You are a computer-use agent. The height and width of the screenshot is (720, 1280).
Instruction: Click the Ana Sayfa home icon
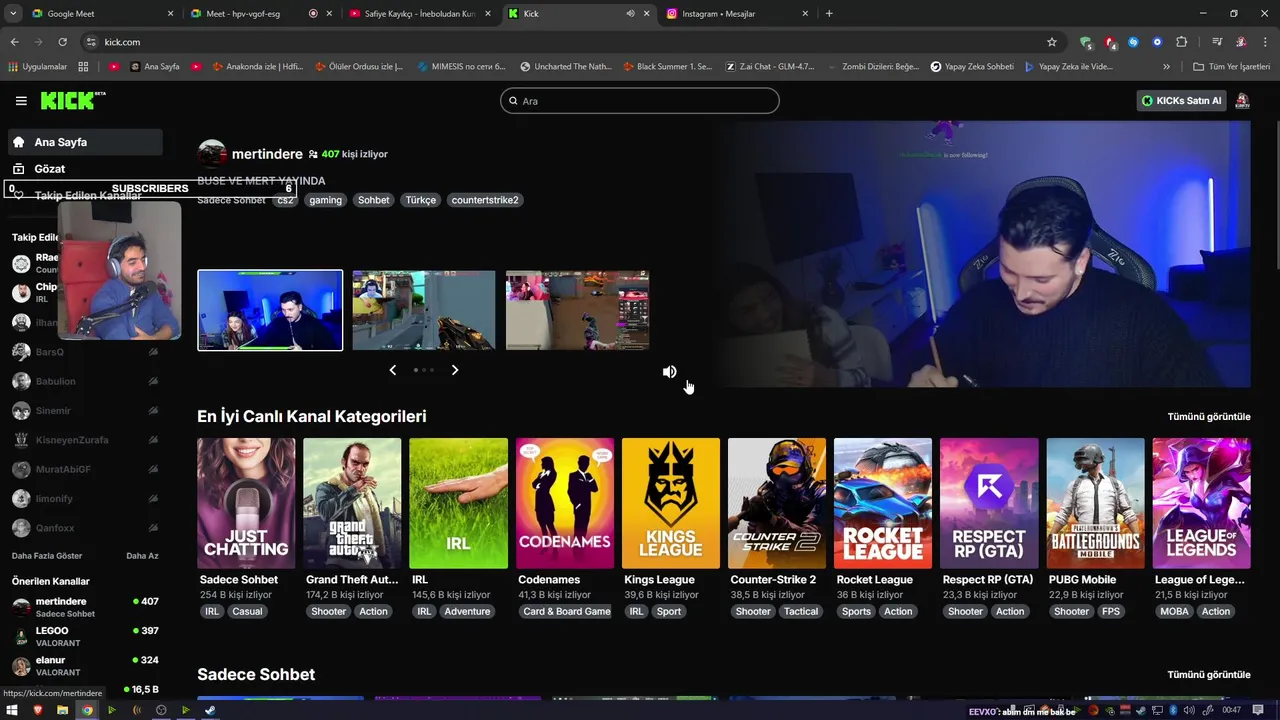pyautogui.click(x=19, y=142)
